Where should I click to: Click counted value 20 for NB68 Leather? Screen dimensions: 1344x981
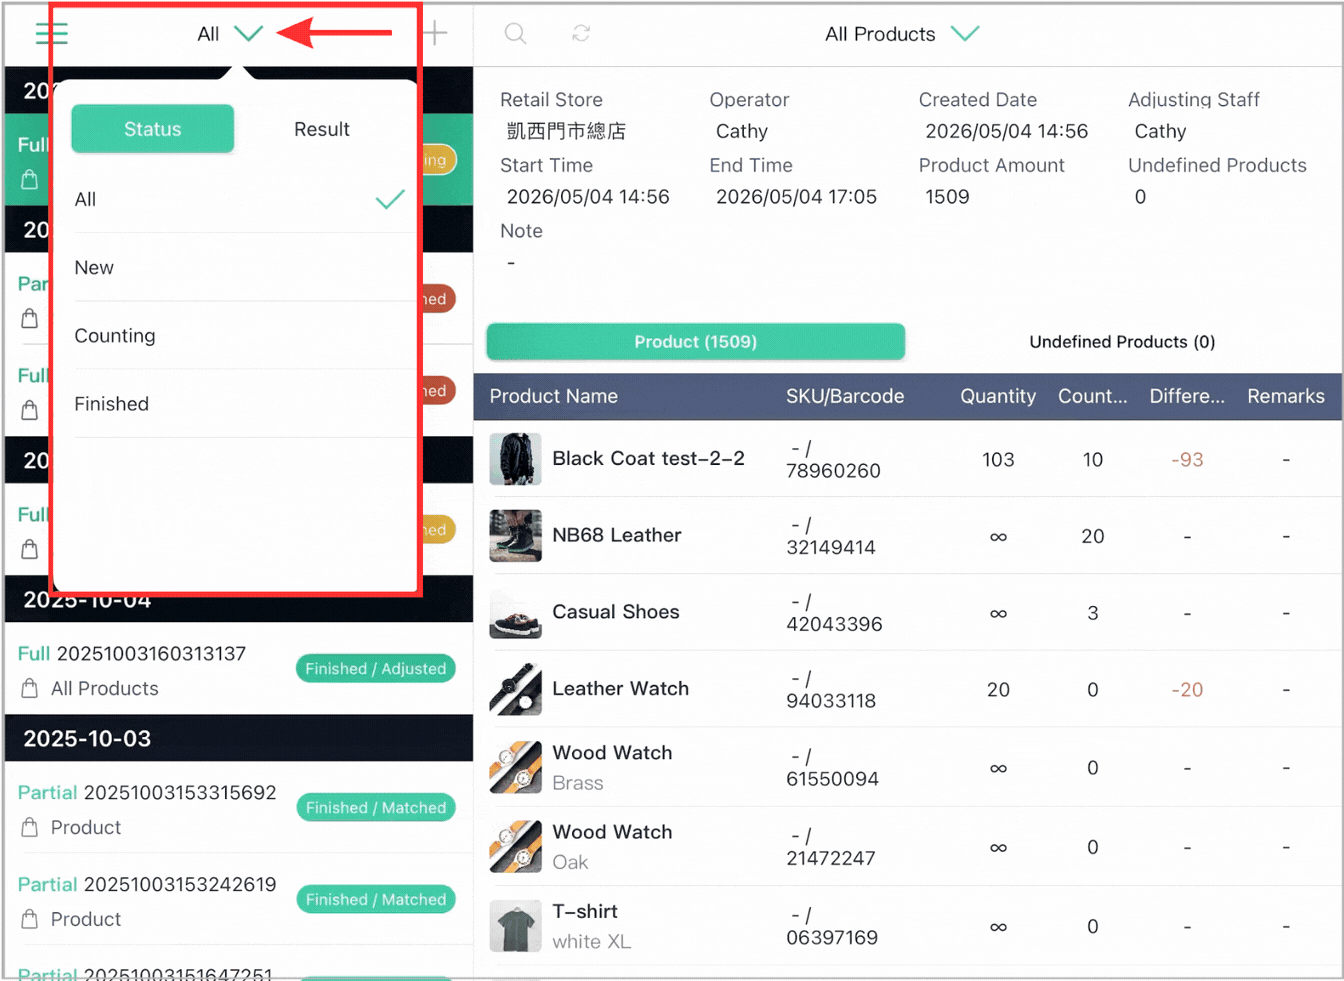point(1092,537)
